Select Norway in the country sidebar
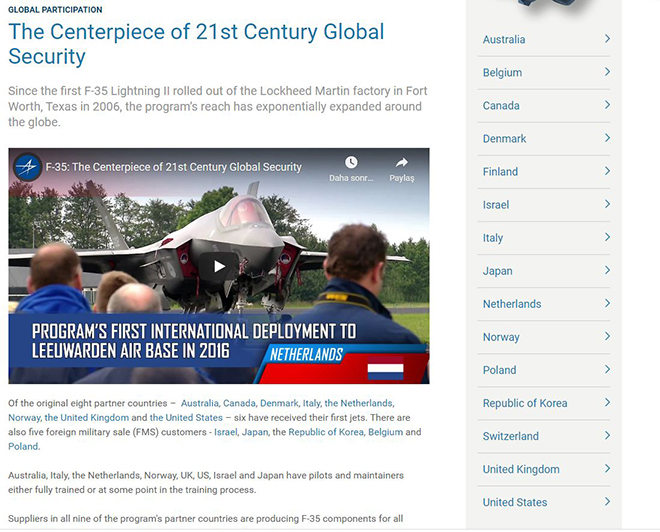 click(501, 337)
